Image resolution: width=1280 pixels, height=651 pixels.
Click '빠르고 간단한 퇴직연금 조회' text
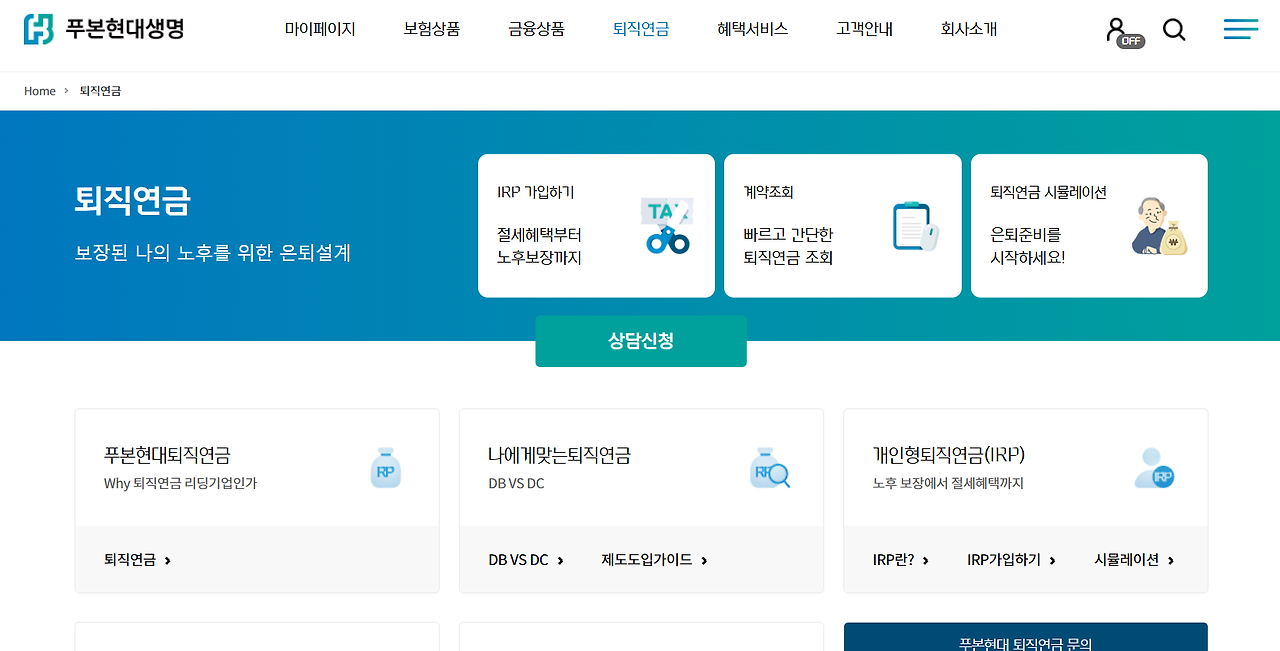(788, 246)
